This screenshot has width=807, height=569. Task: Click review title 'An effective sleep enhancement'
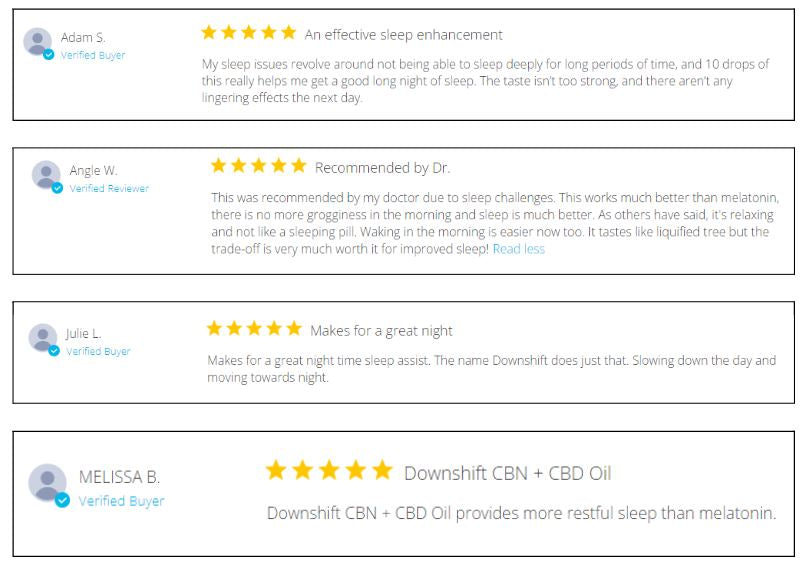coord(404,35)
